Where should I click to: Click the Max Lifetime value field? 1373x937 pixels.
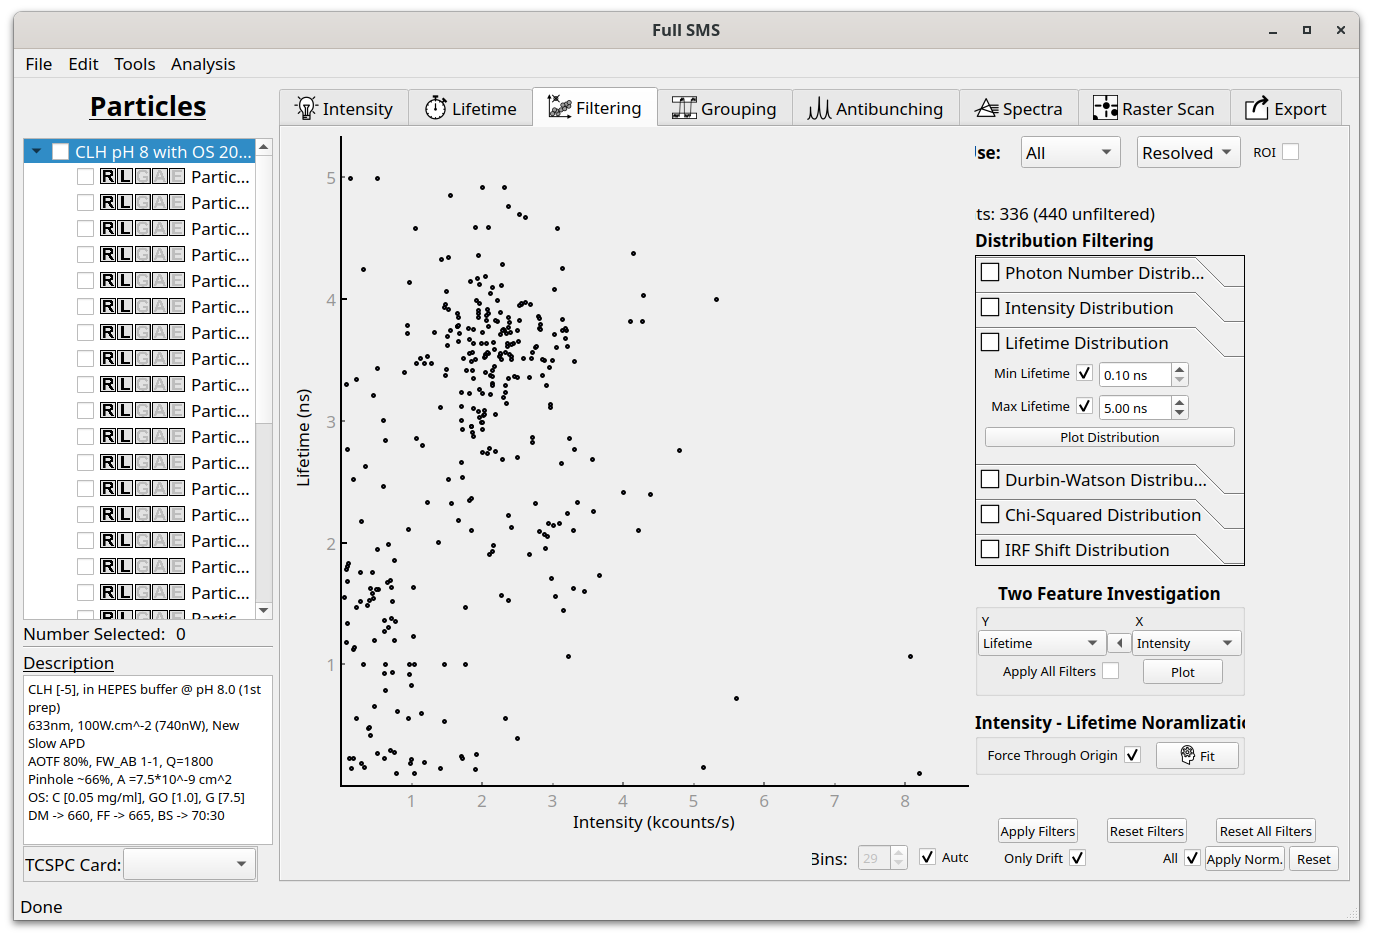pyautogui.click(x=1135, y=408)
